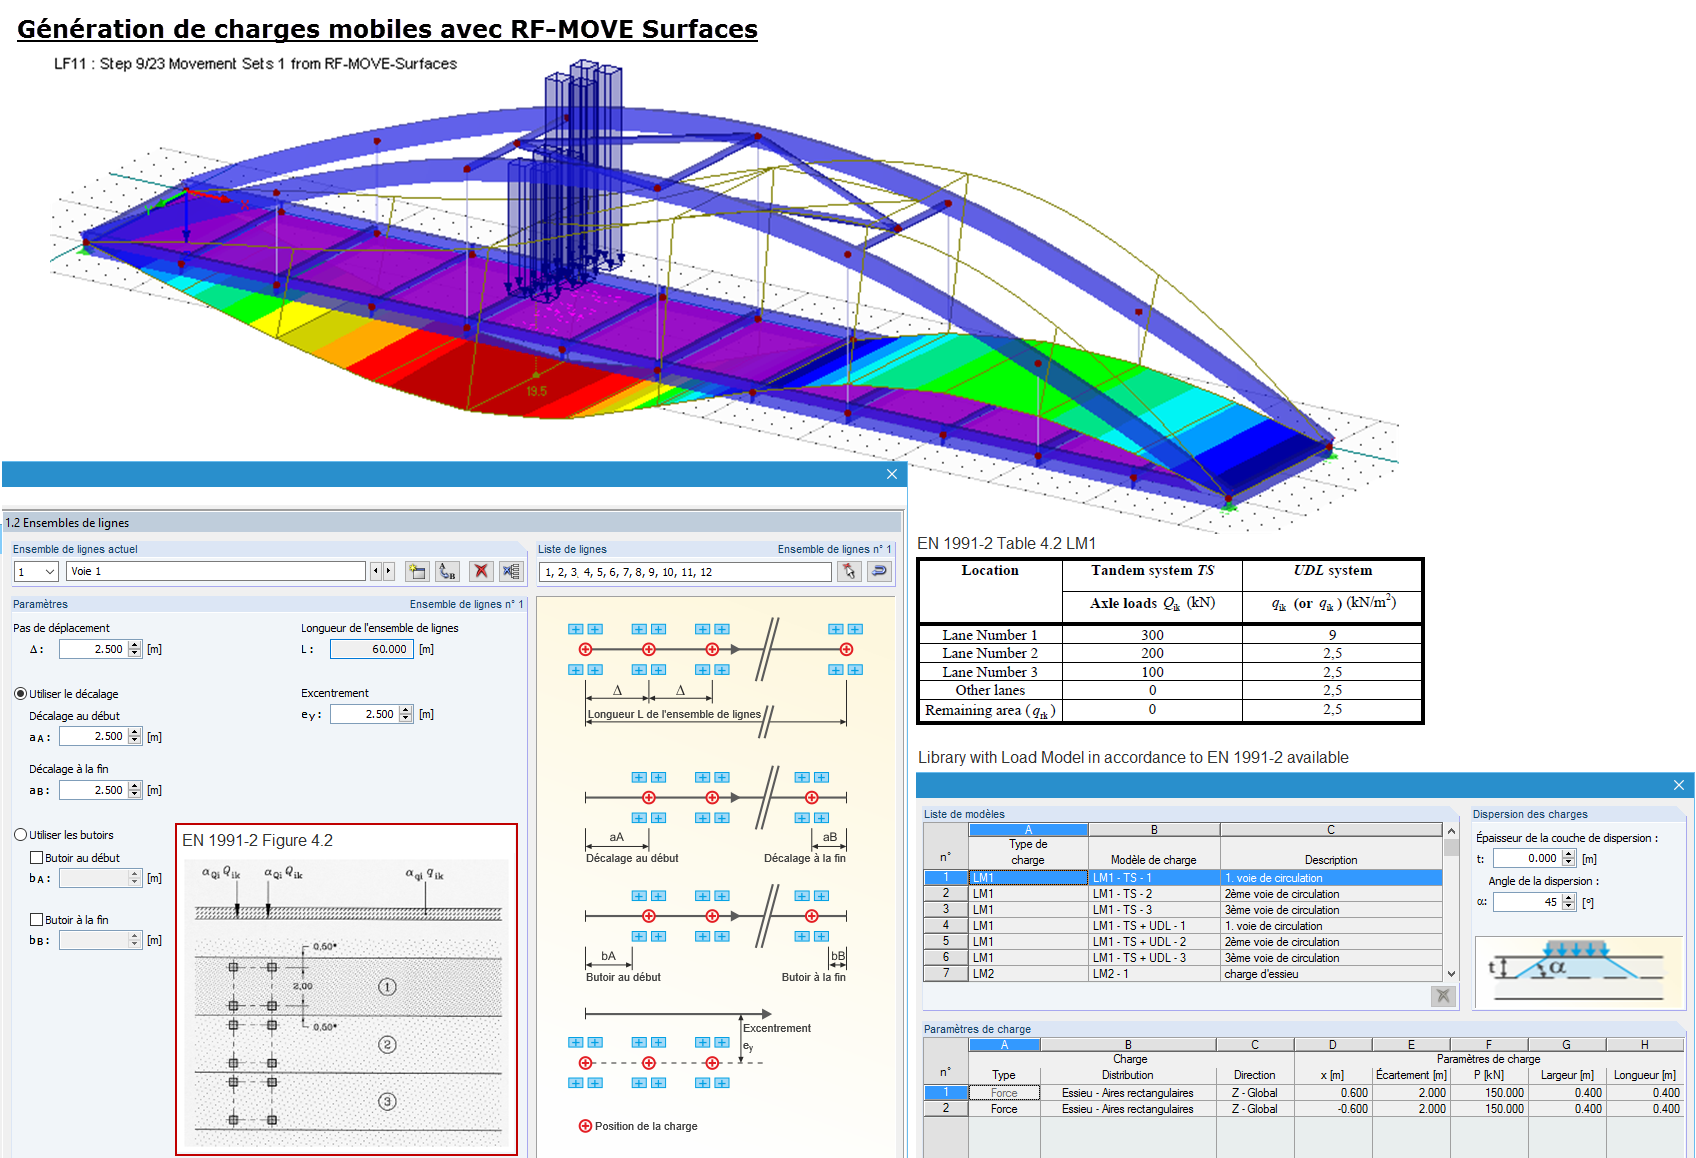Viewport: 1696px width, 1158px height.
Task: Decrease the dispersion angle α value
Action: (x=1569, y=907)
